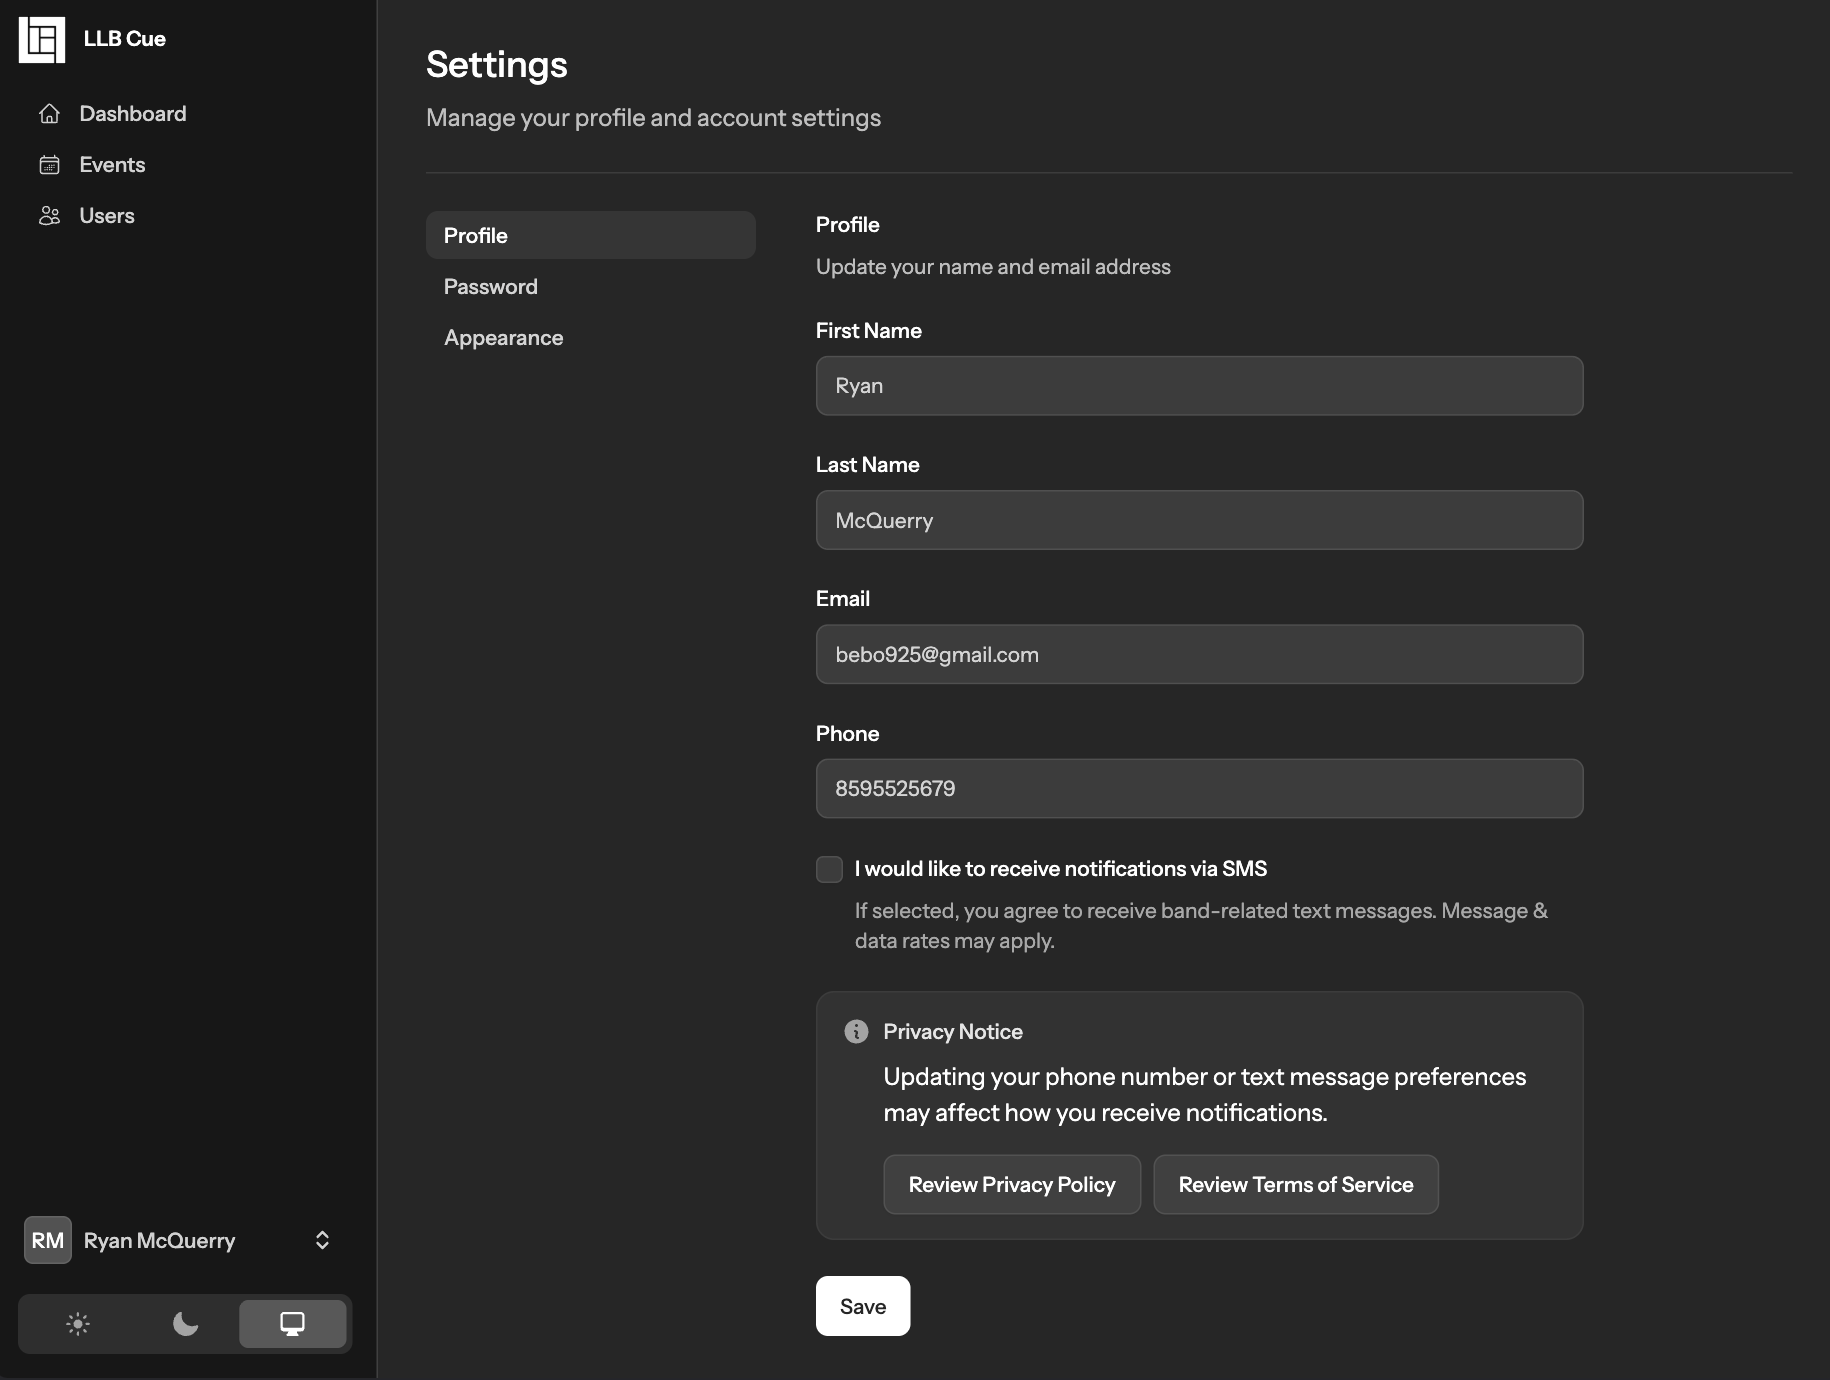This screenshot has width=1830, height=1380.
Task: Focus the First Name field
Action: (1199, 386)
